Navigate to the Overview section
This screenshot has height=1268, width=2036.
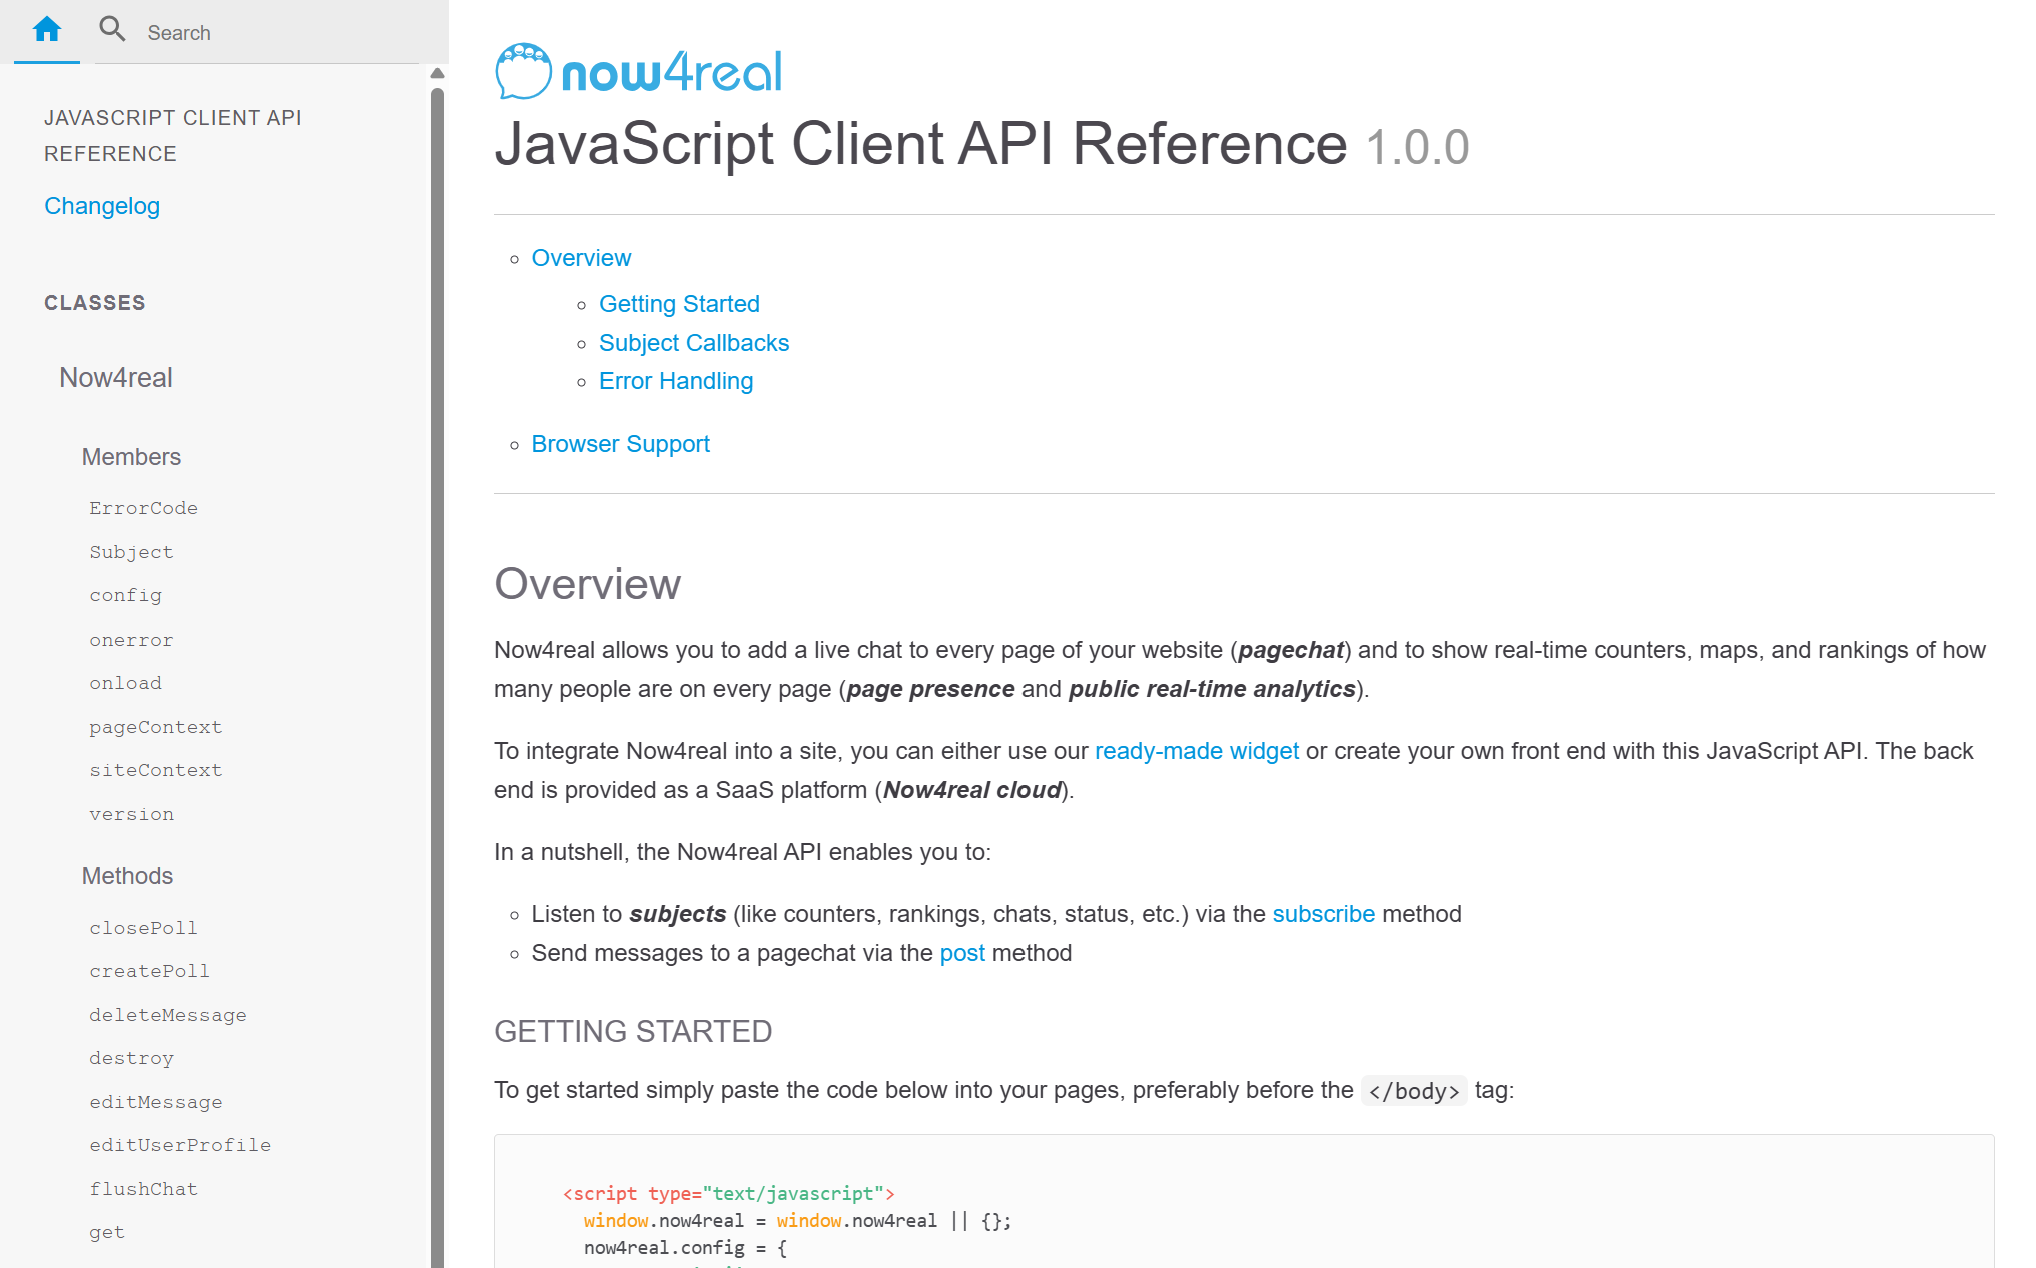click(581, 258)
